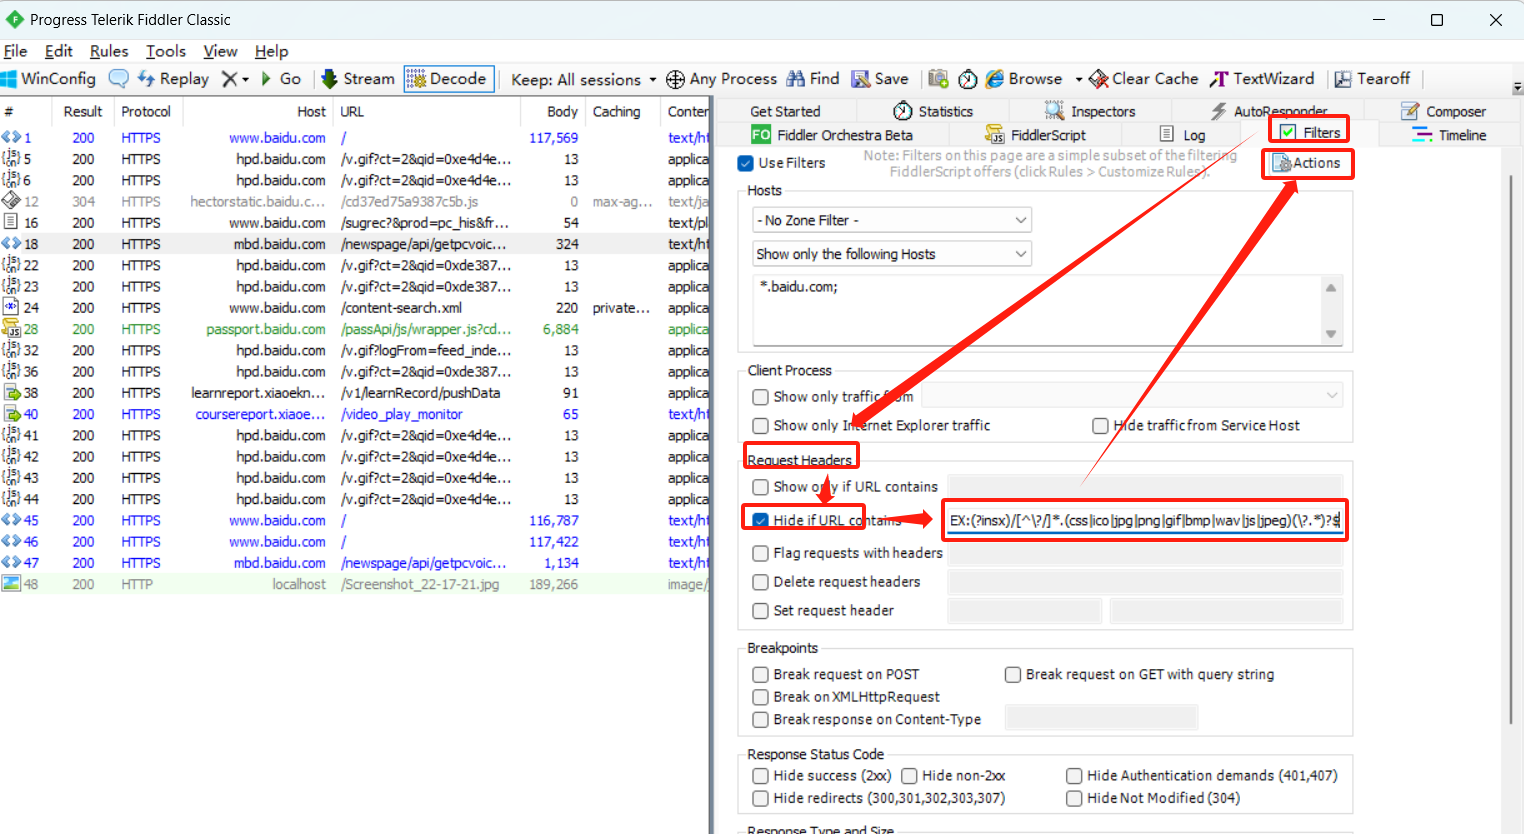
Task: Enable Hide Not Modified (304)
Action: coord(1075,799)
